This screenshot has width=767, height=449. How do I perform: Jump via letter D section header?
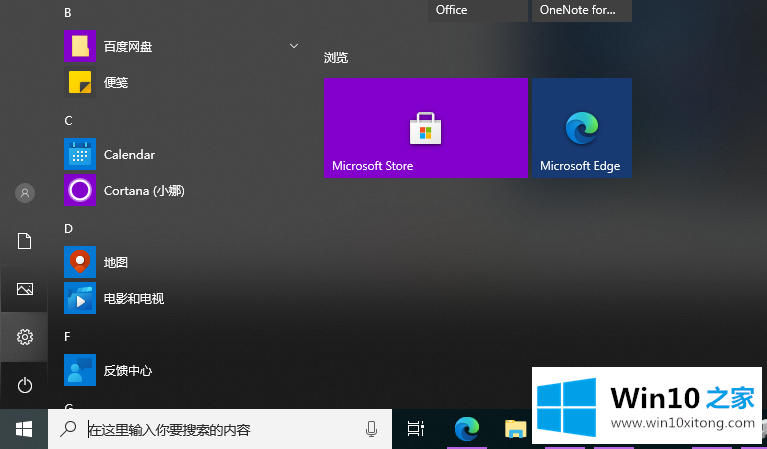coord(68,228)
